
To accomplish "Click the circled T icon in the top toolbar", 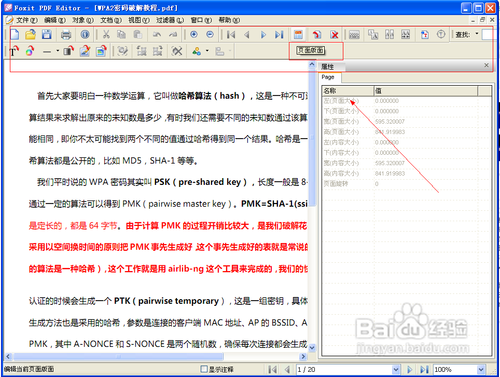I will pos(441,34).
